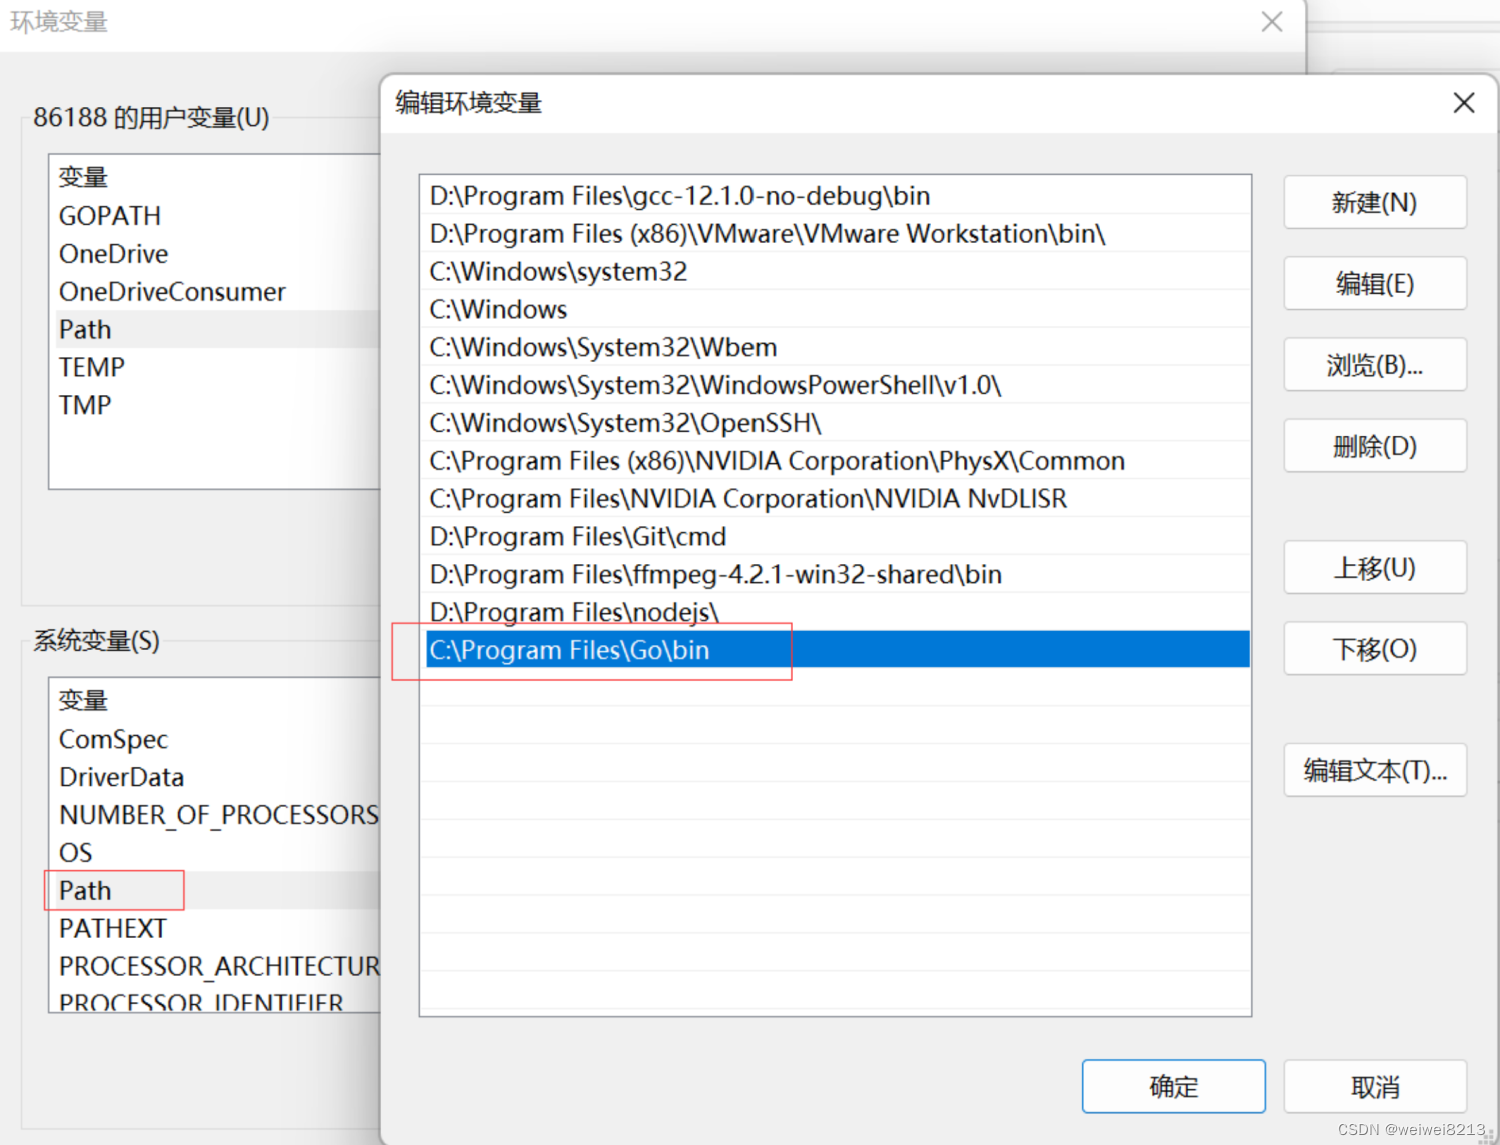Select OS system variable
1500x1145 pixels.
click(215, 854)
